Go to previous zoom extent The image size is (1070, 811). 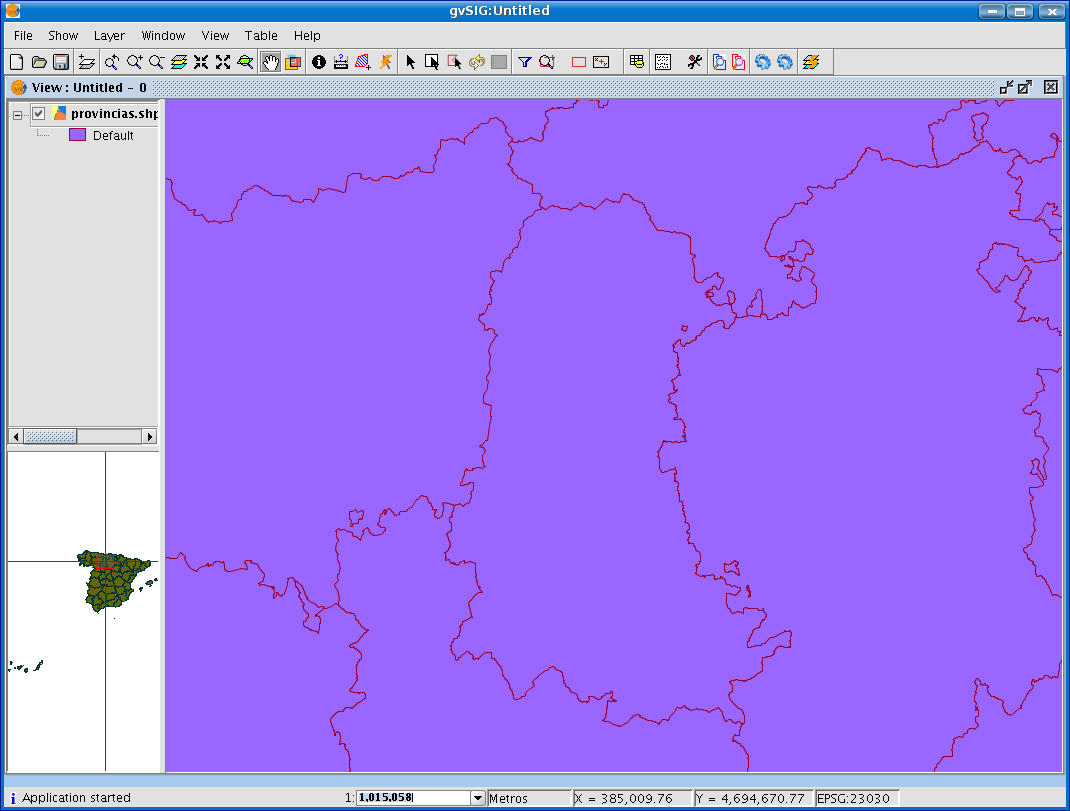coord(112,62)
